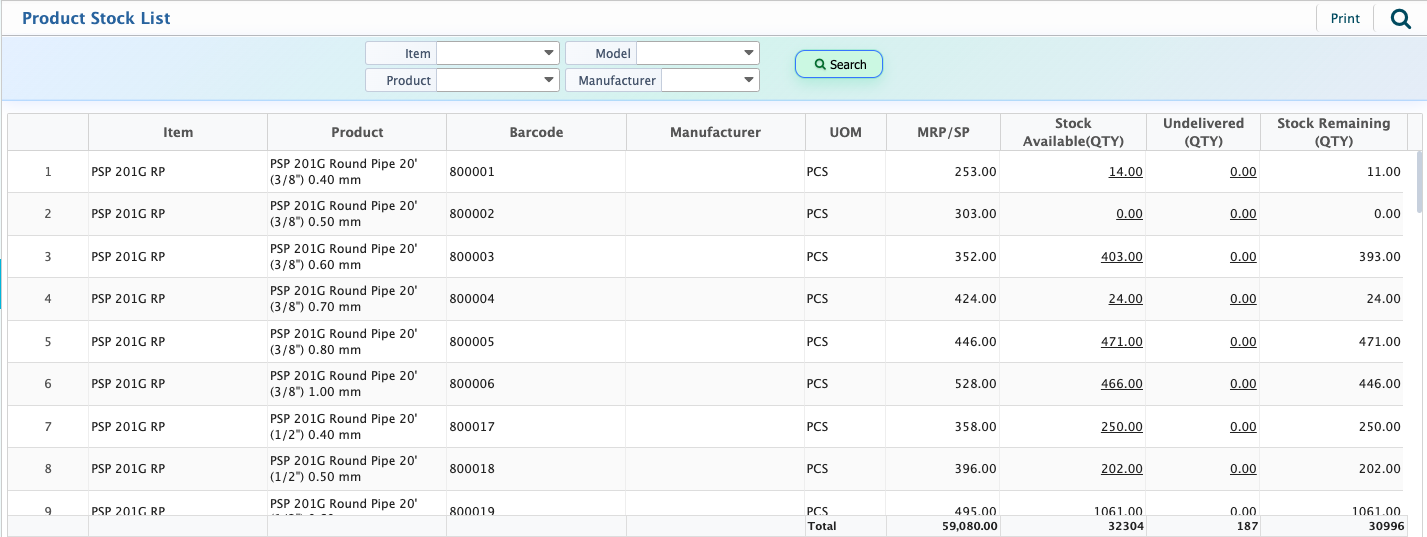Open undelivered 0.00 link for barcode 800004
Viewport: 1427px width, 537px height.
tap(1243, 299)
